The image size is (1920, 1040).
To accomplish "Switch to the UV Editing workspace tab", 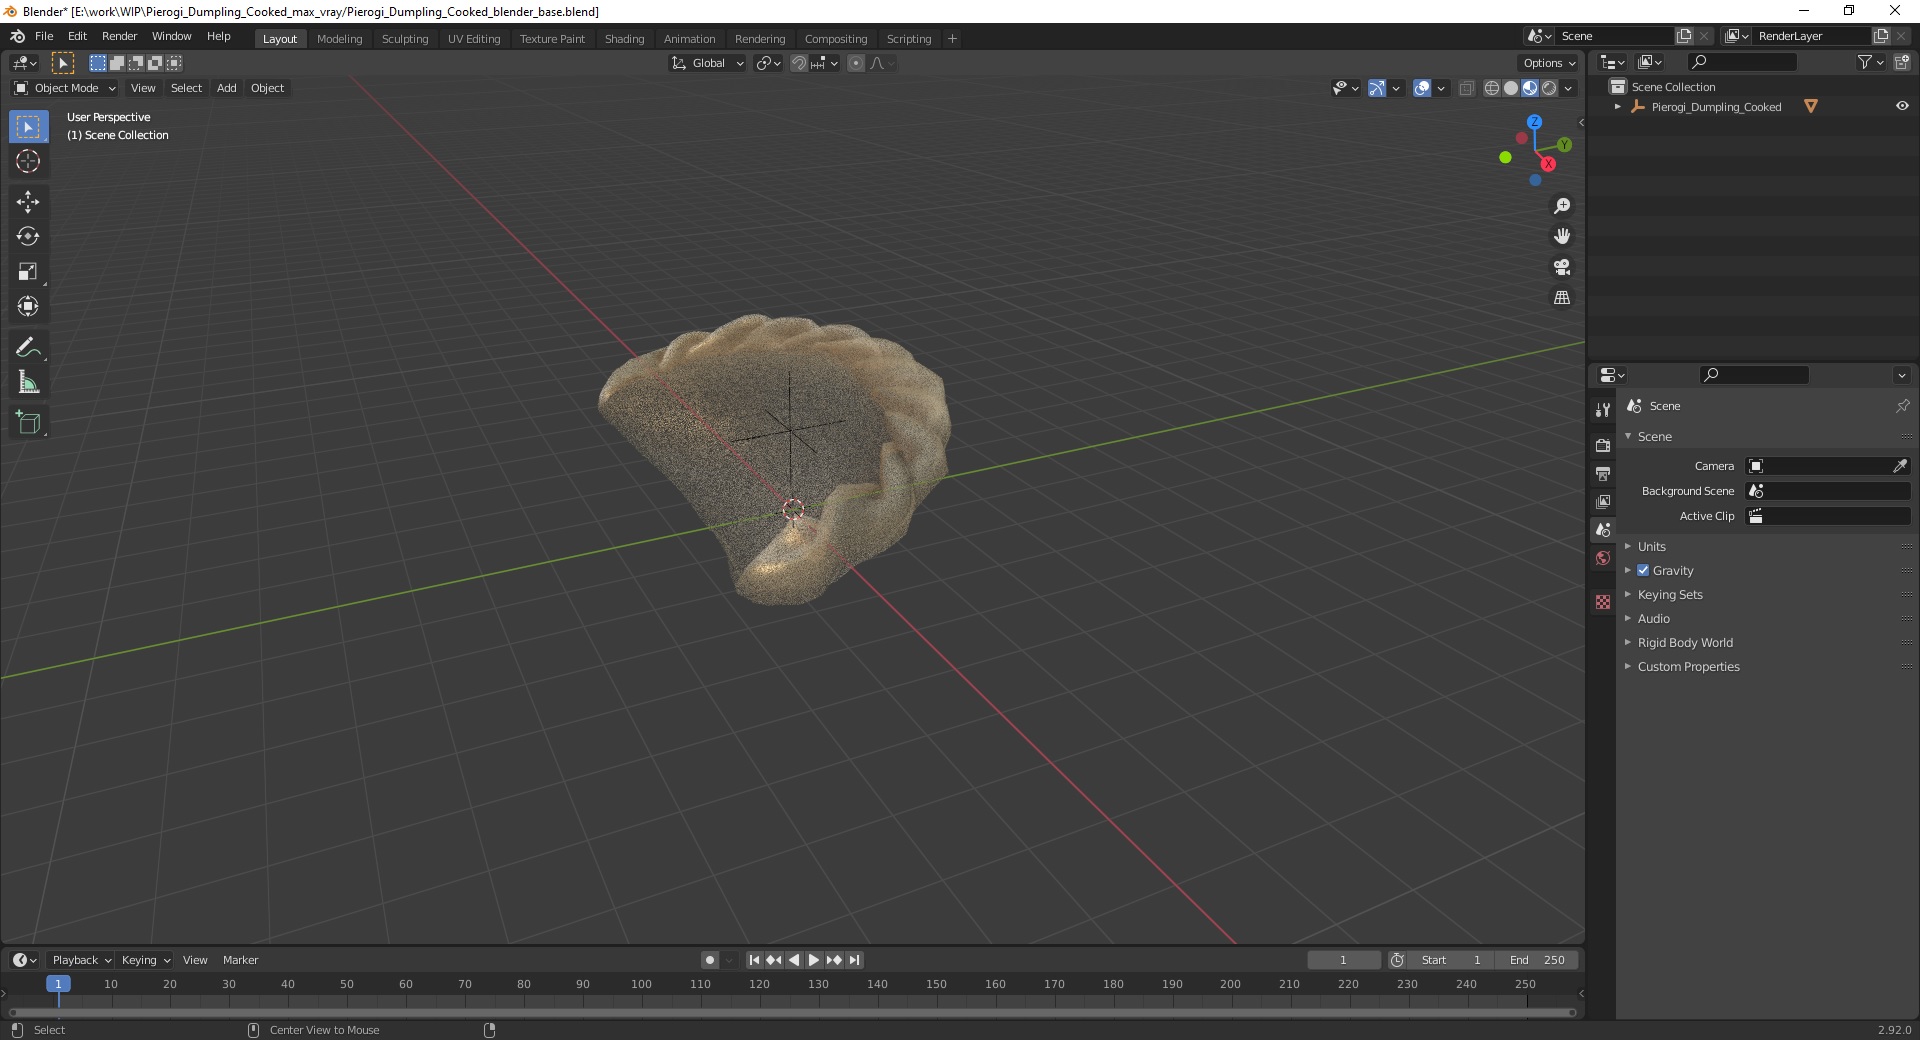I will (474, 39).
